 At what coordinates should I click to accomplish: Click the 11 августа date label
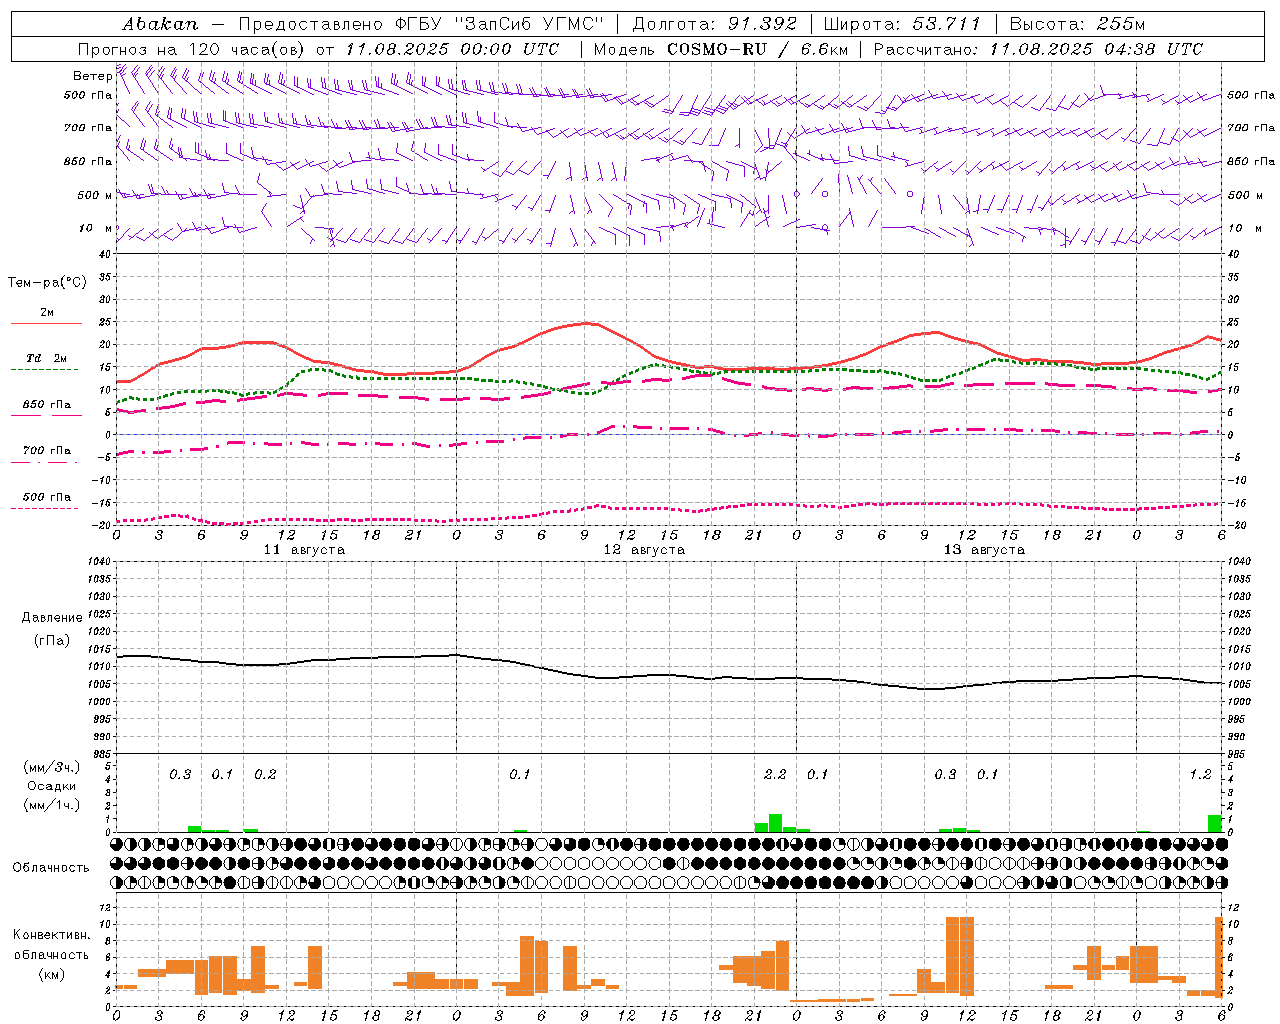coord(304,550)
